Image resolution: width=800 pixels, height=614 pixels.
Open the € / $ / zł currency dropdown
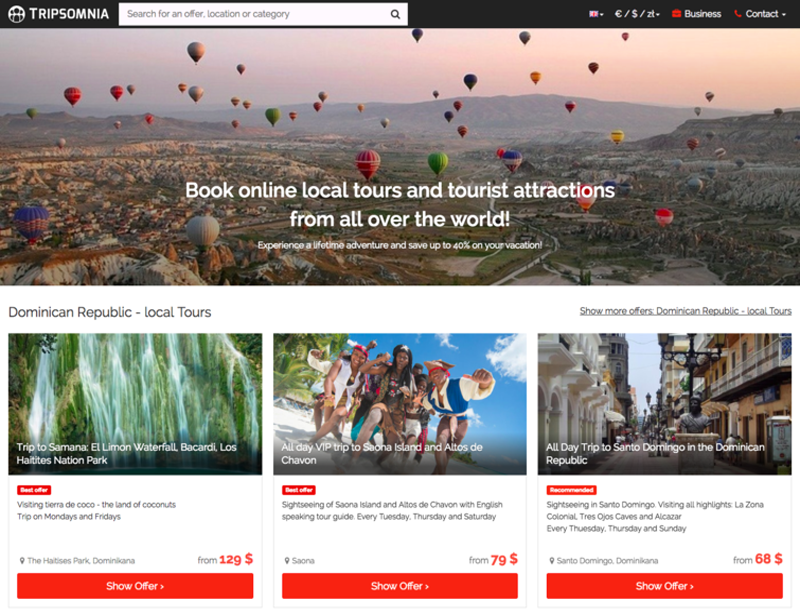(636, 14)
